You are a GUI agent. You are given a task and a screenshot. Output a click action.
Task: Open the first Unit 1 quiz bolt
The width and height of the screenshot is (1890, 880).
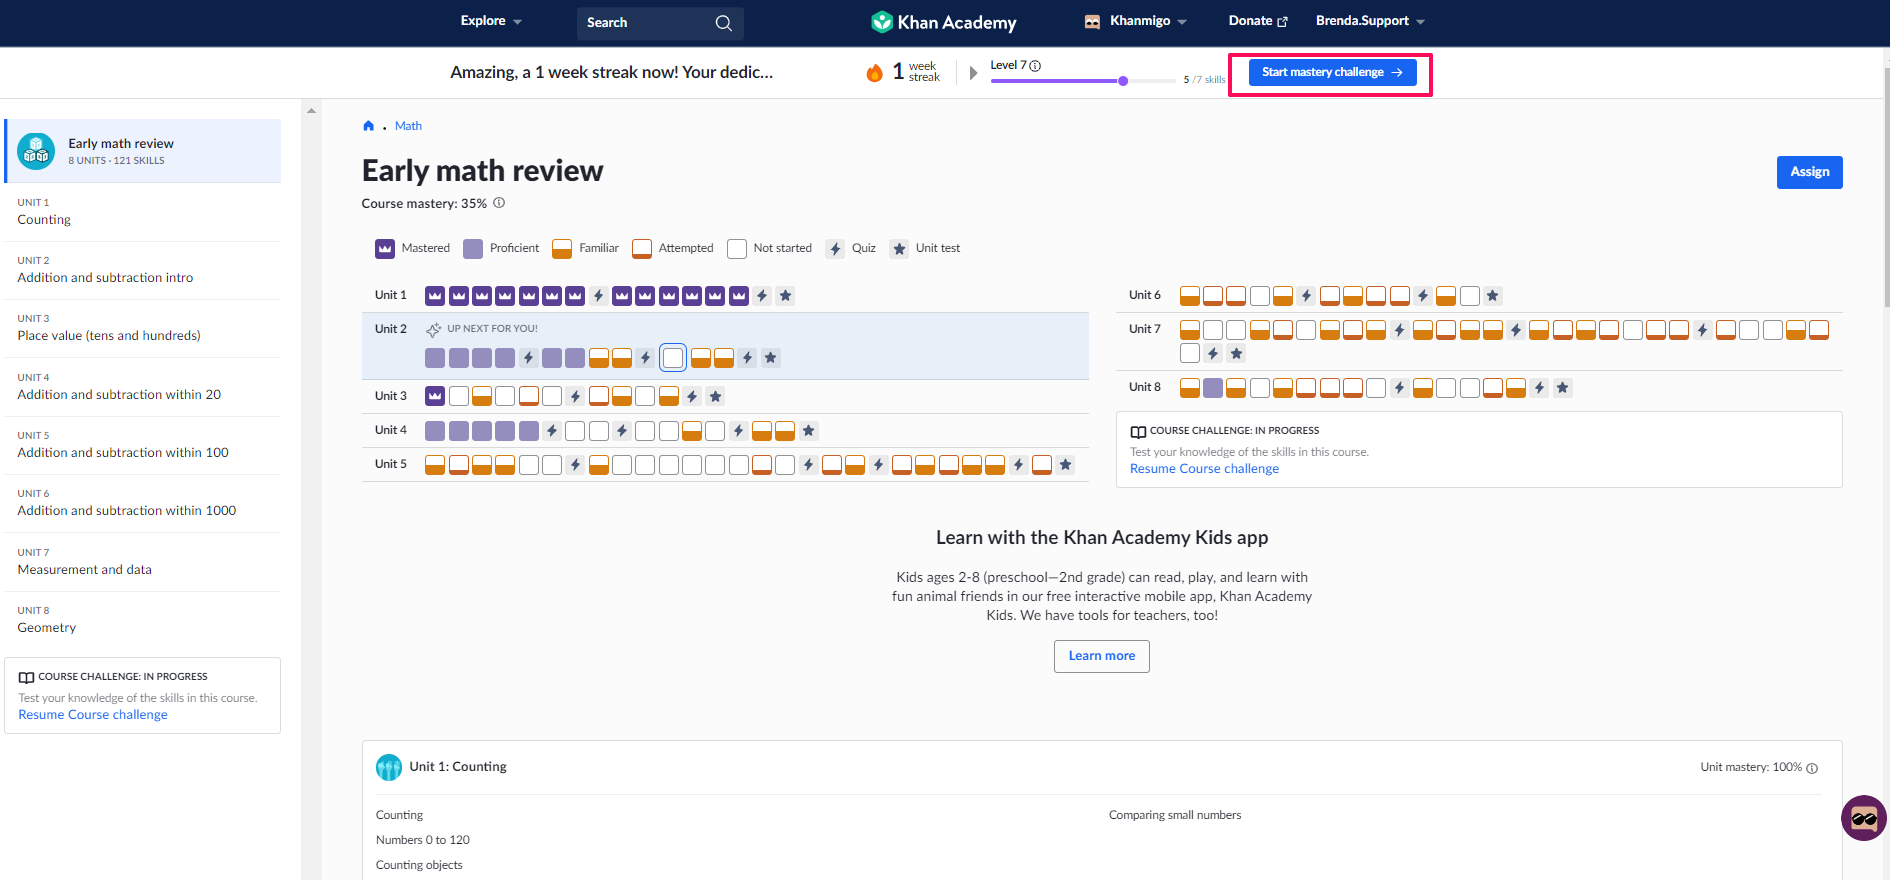[x=598, y=296]
